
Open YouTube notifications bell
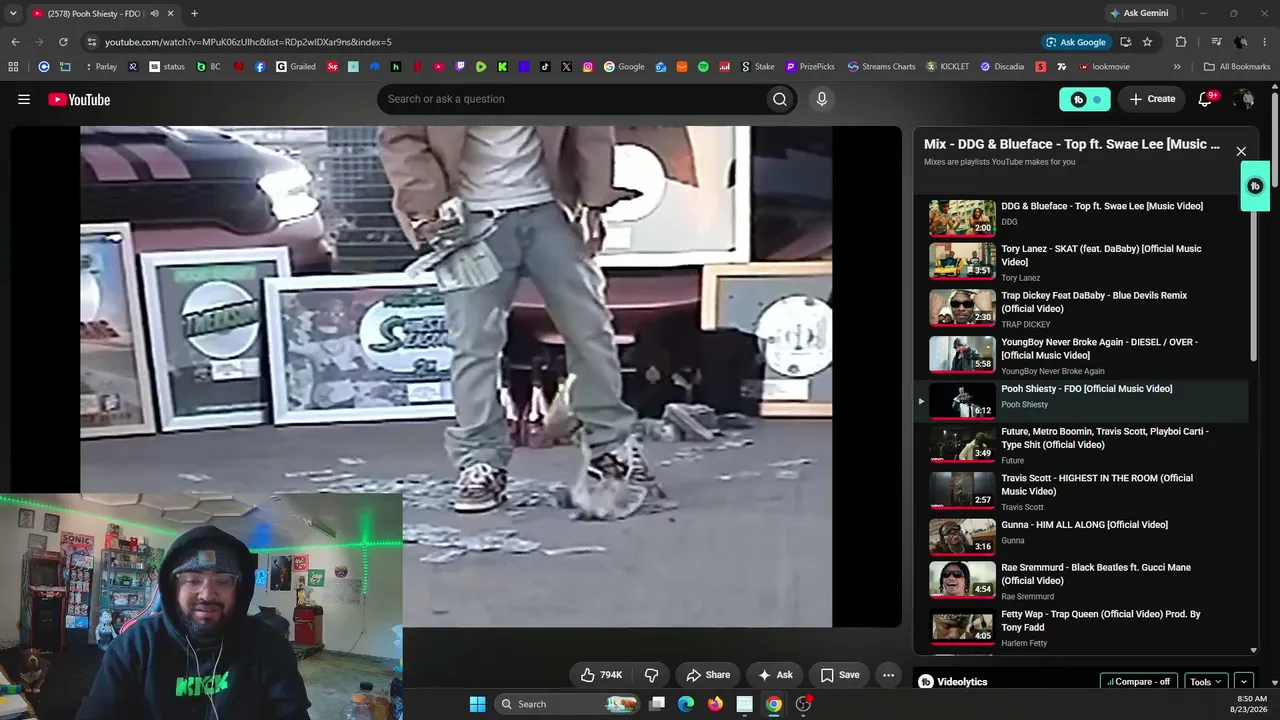pyautogui.click(x=1206, y=99)
